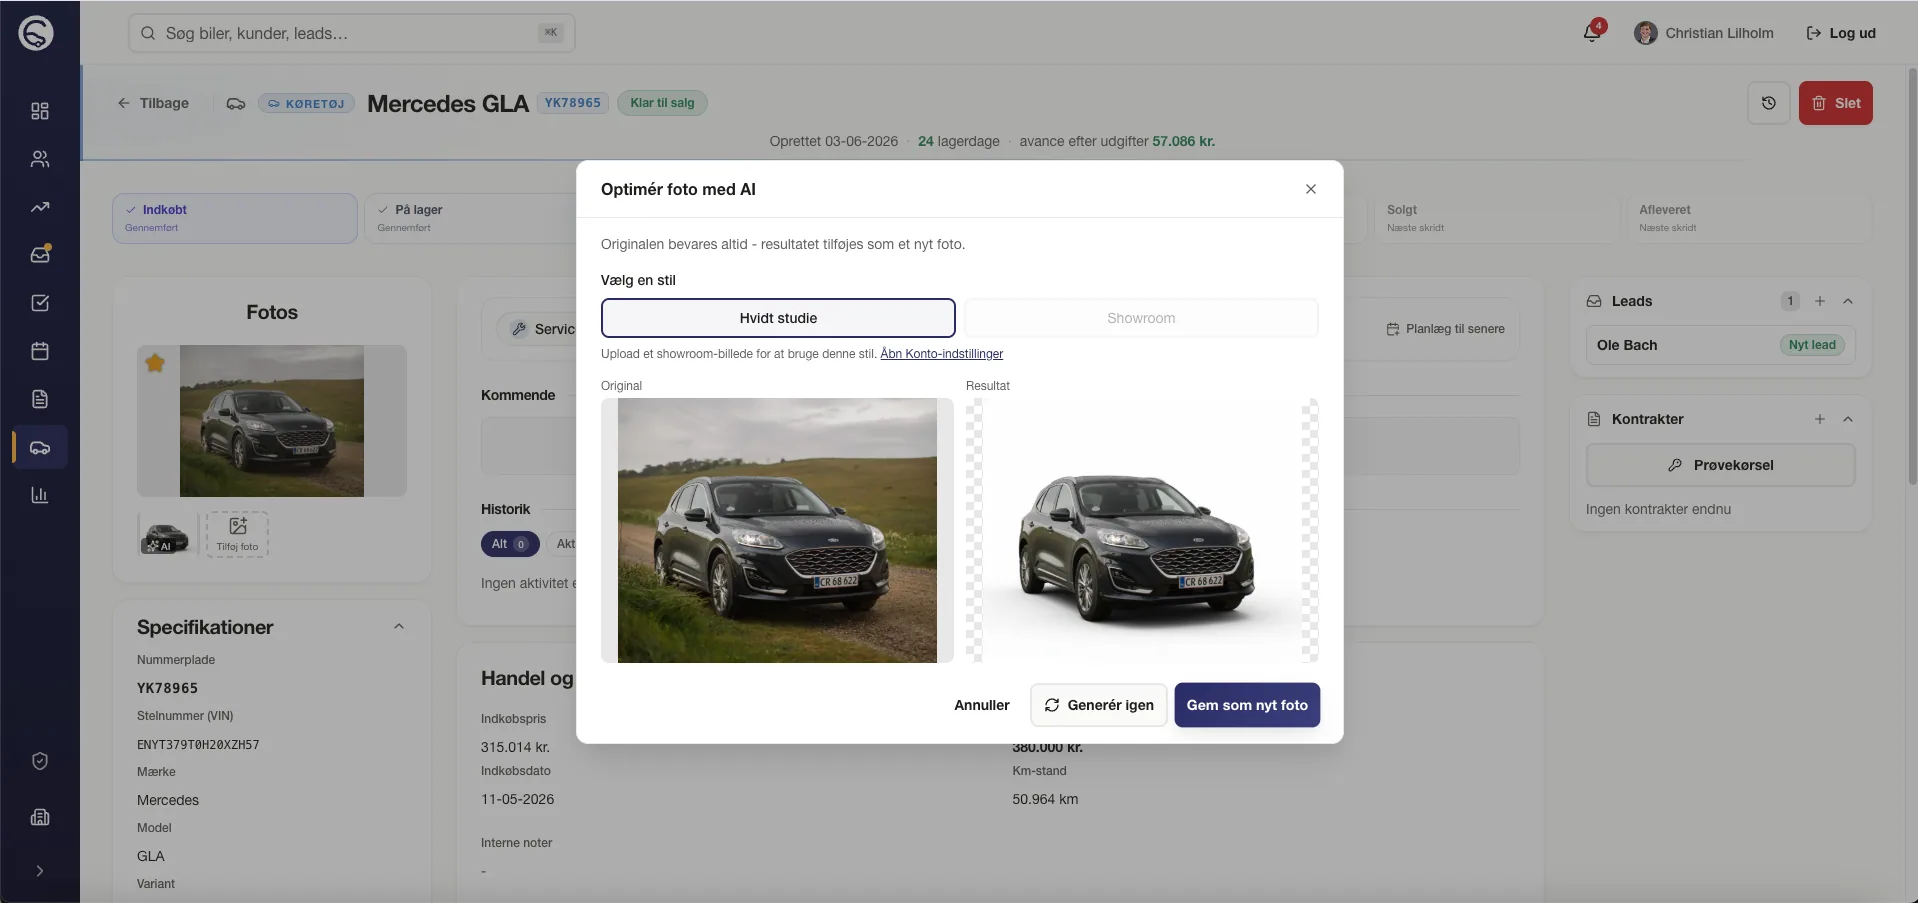This screenshot has width=1918, height=903.
Task: Focus the Søg biler, kunder, leads search field
Action: pyautogui.click(x=351, y=33)
